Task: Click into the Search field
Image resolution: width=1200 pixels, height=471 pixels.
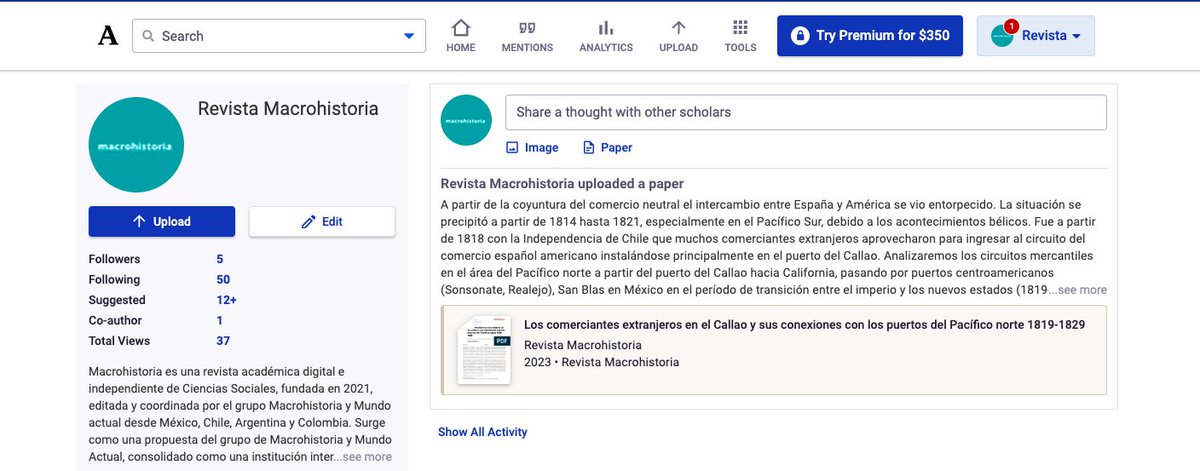Action: coord(279,36)
